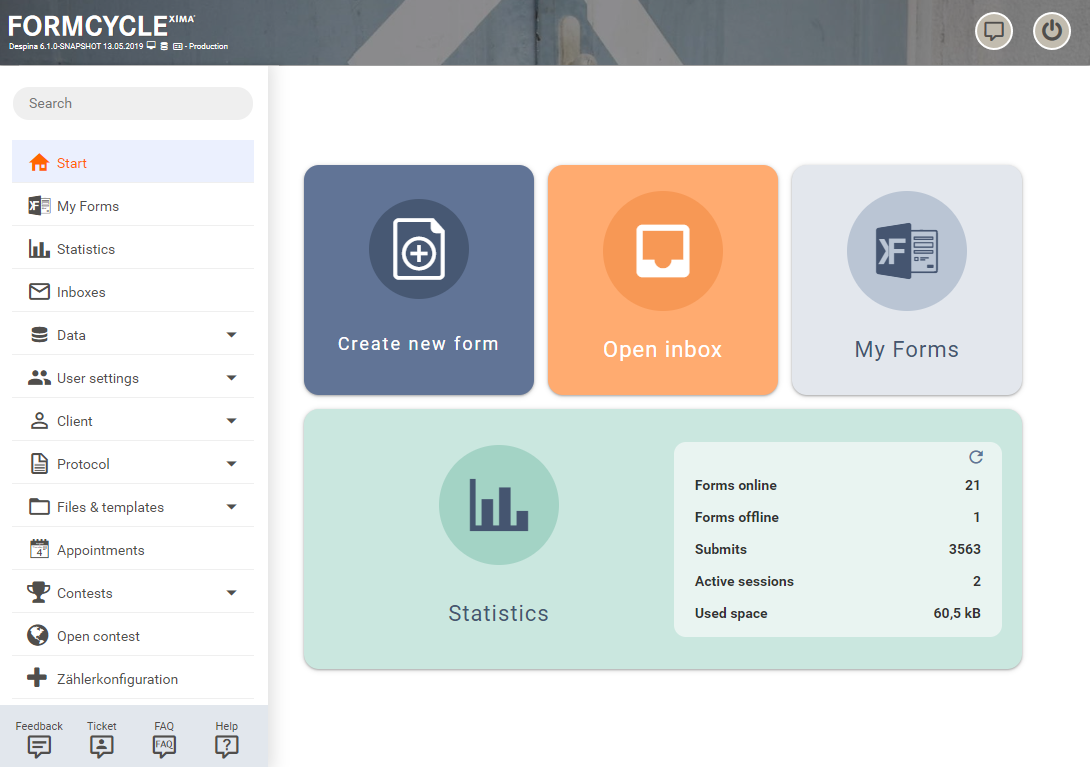1090x767 pixels.
Task: Open the chat message icon in header
Action: point(994,31)
